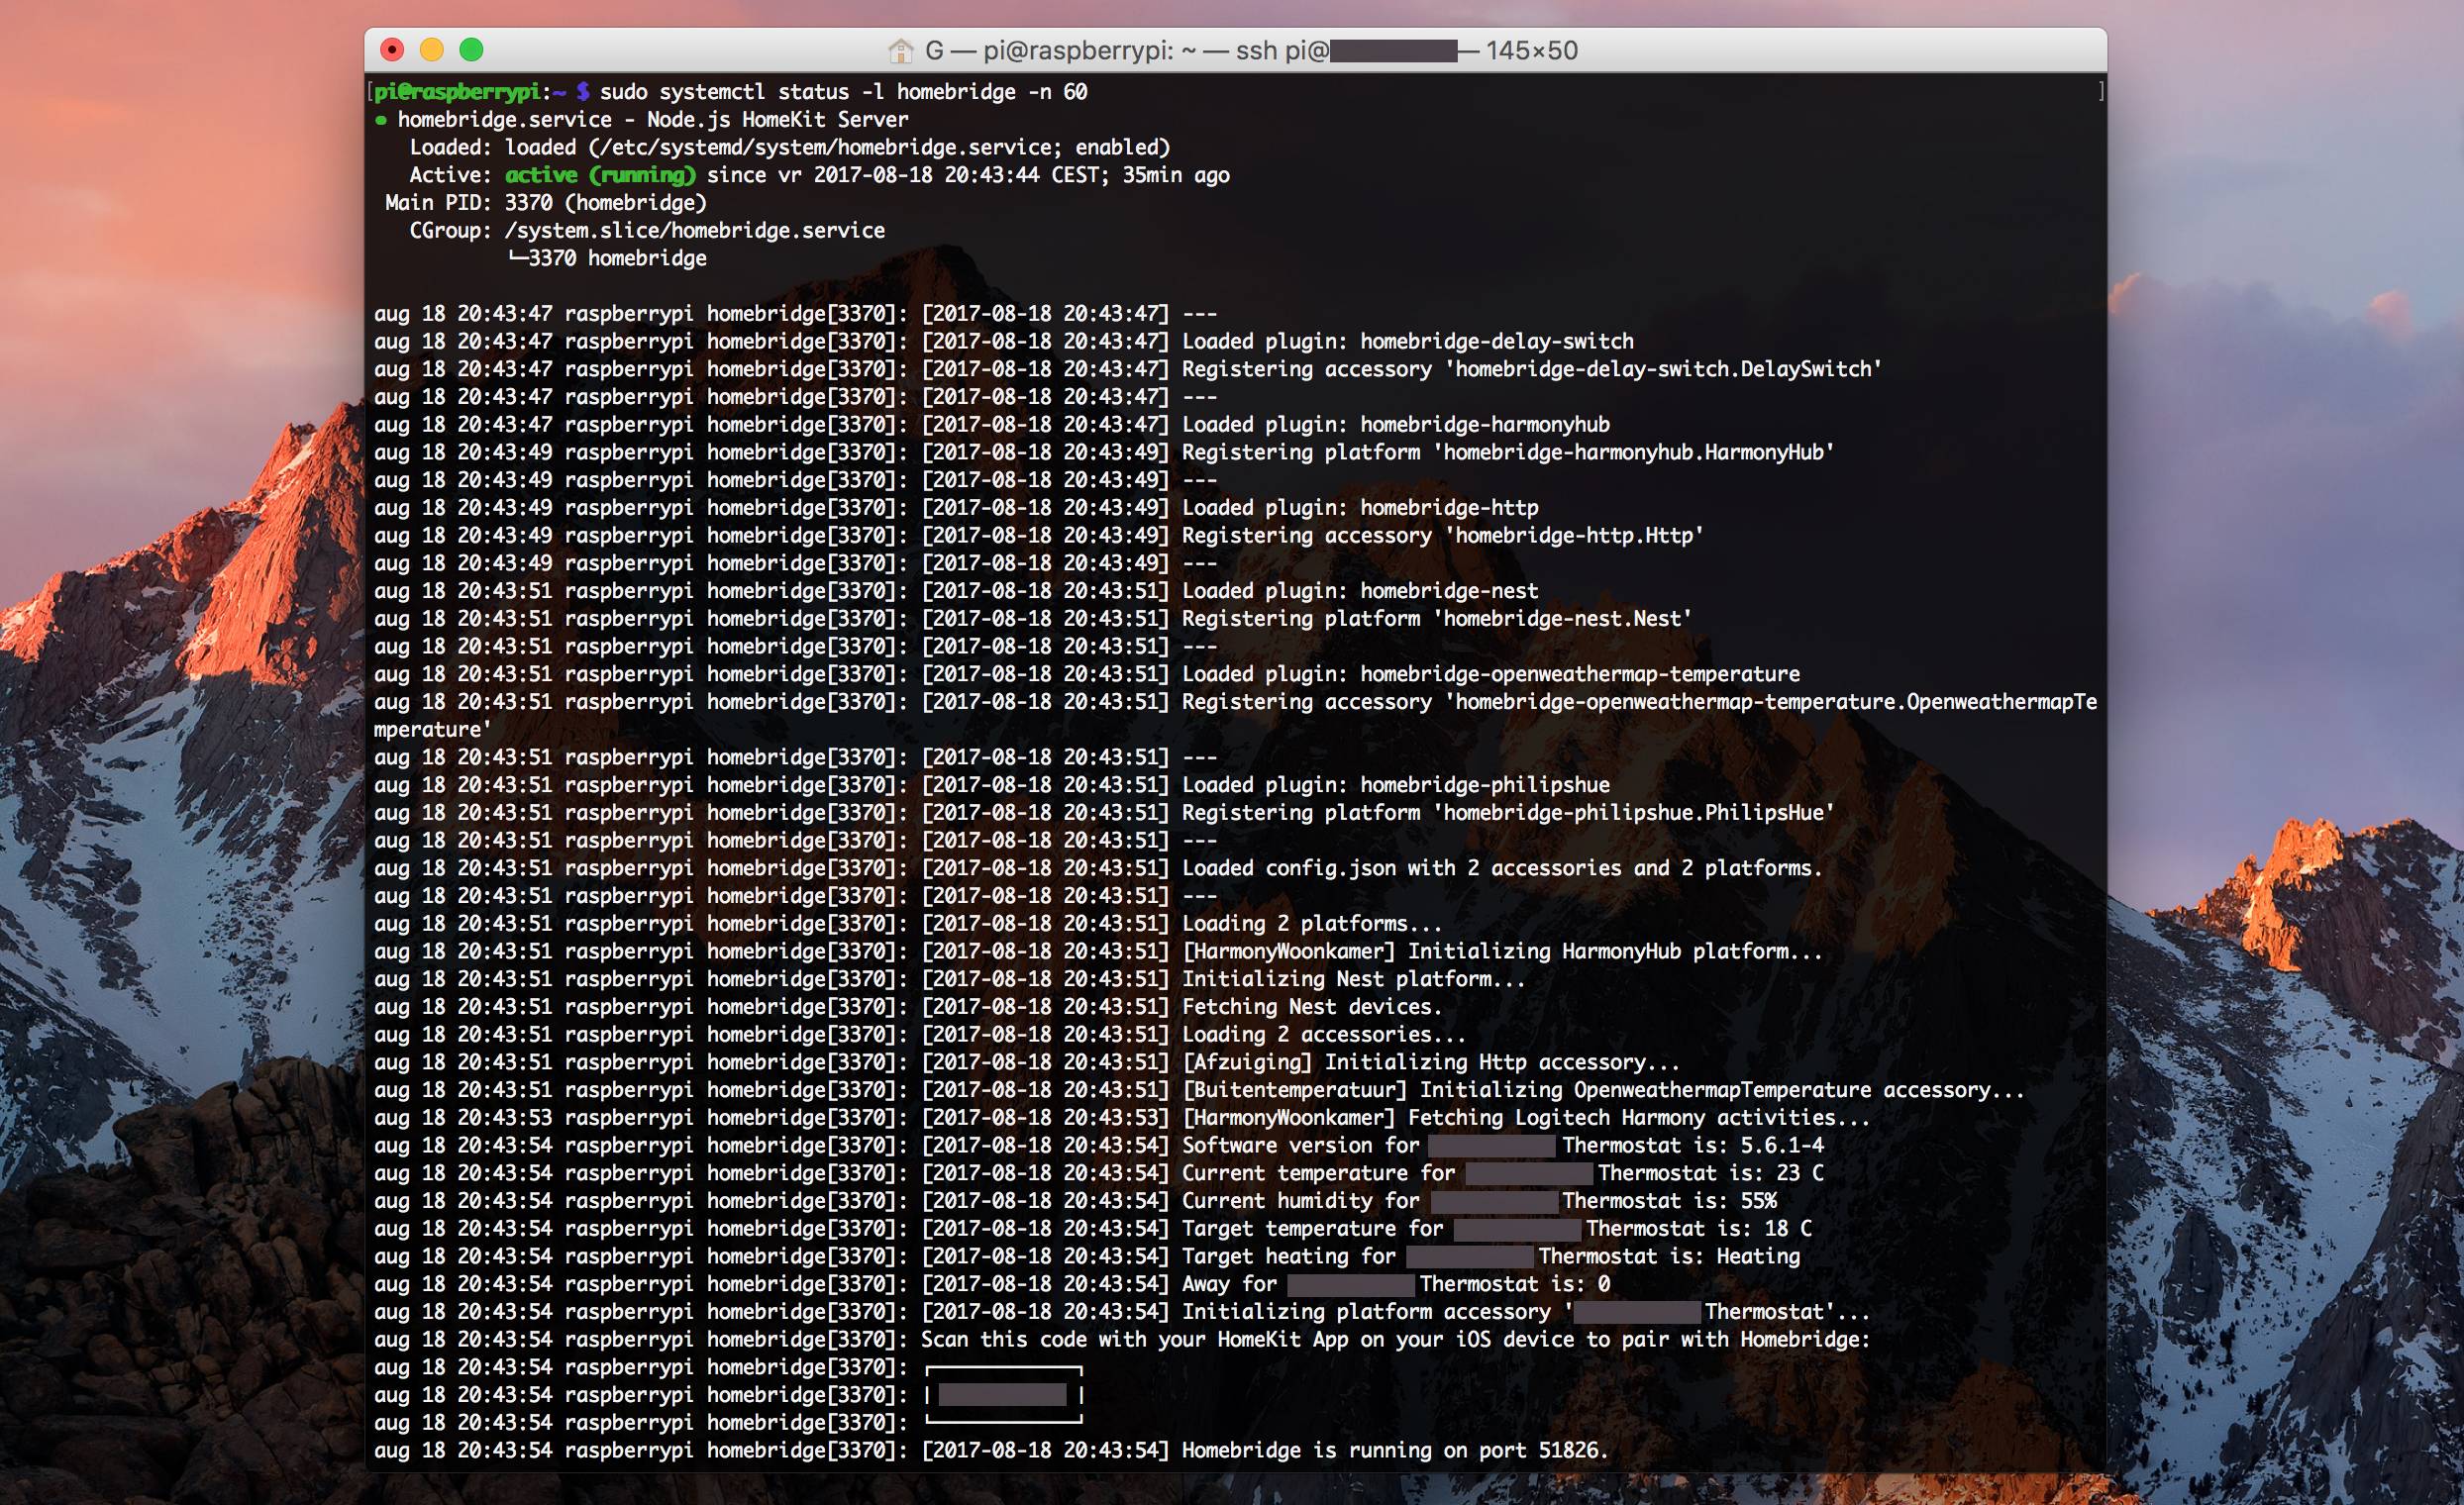Click the 'Loaded config.json' log line
The image size is (2464, 1505).
[x=1500, y=868]
